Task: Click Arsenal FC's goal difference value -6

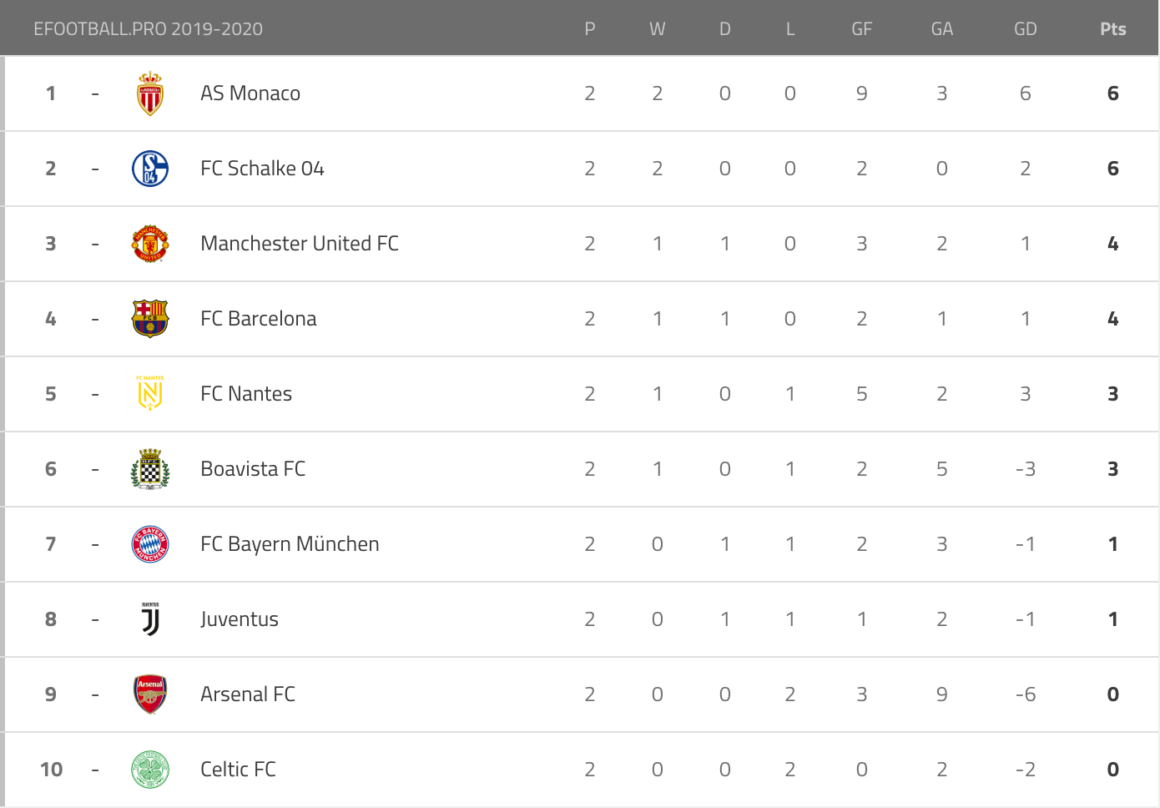Action: coord(1025,694)
